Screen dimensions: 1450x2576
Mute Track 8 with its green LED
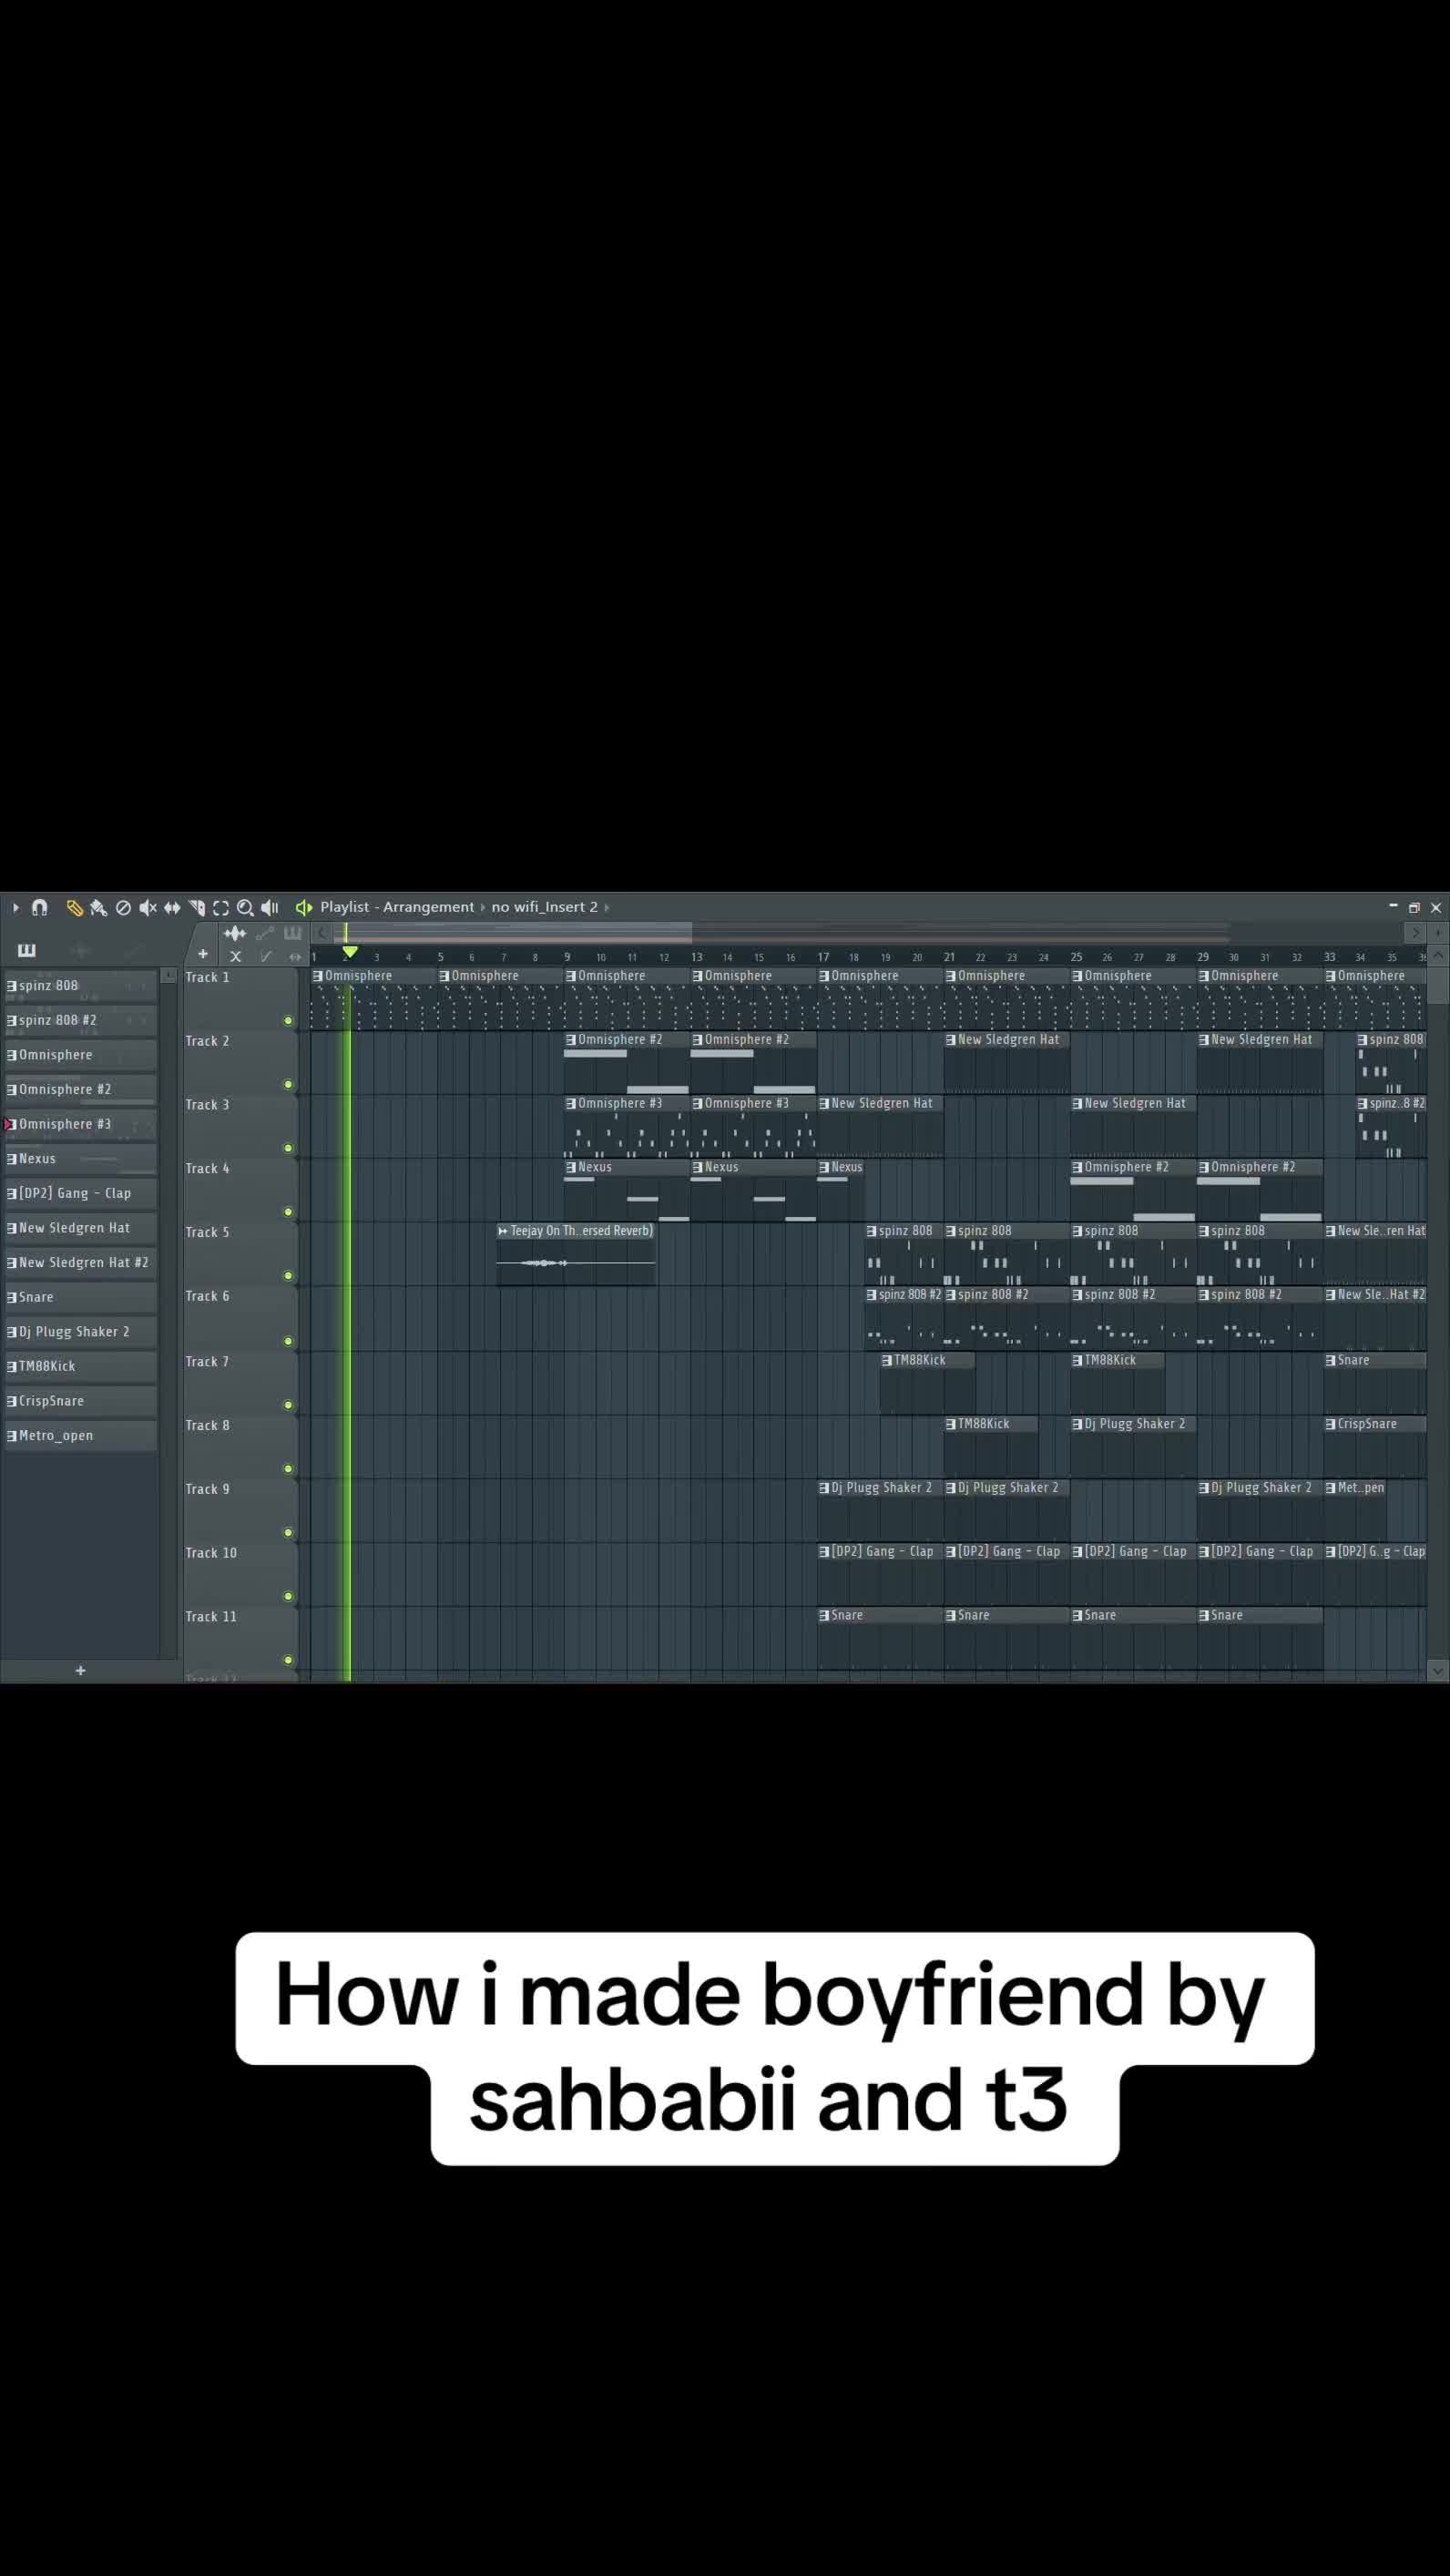pyautogui.click(x=288, y=1469)
